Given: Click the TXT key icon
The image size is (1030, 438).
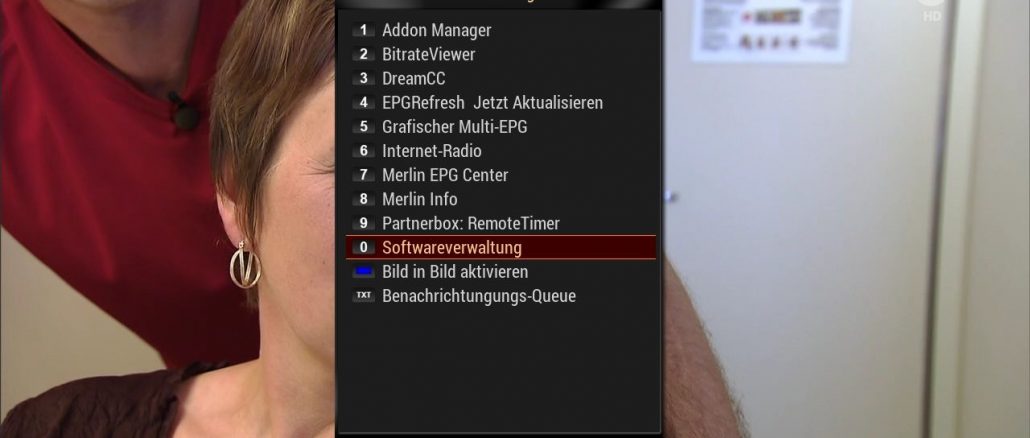Looking at the screenshot, I should click(x=363, y=296).
